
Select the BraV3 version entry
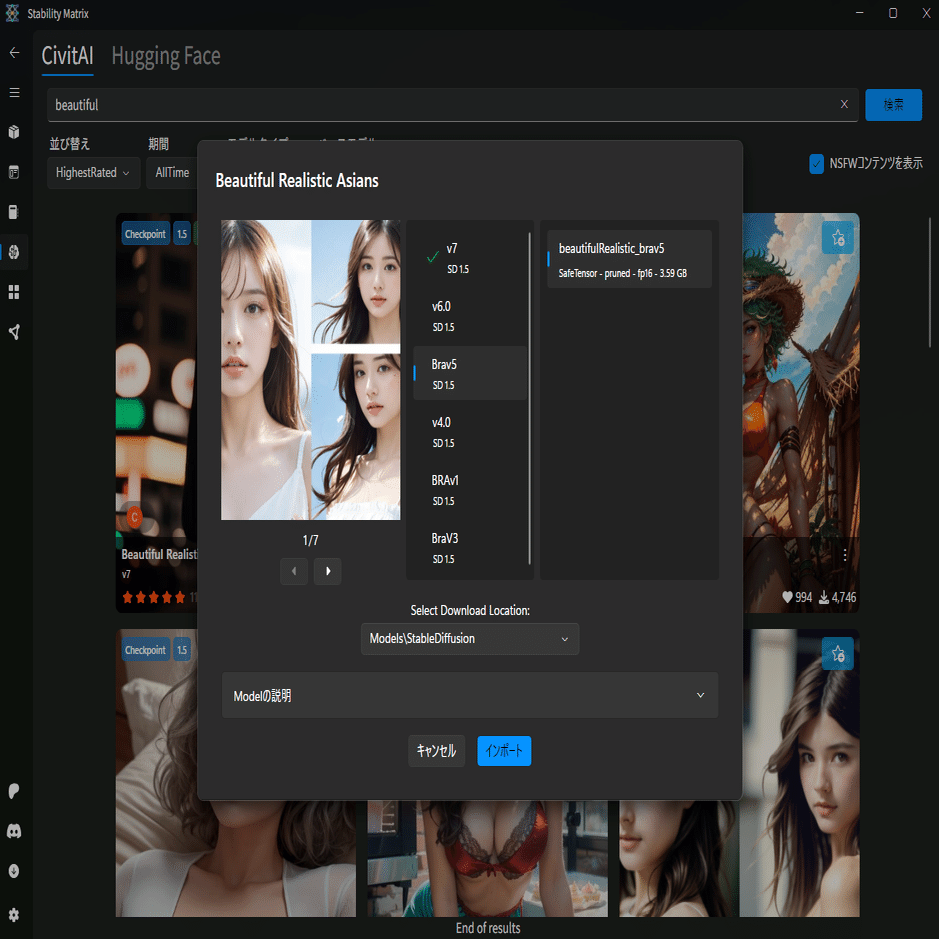pyautogui.click(x=470, y=548)
